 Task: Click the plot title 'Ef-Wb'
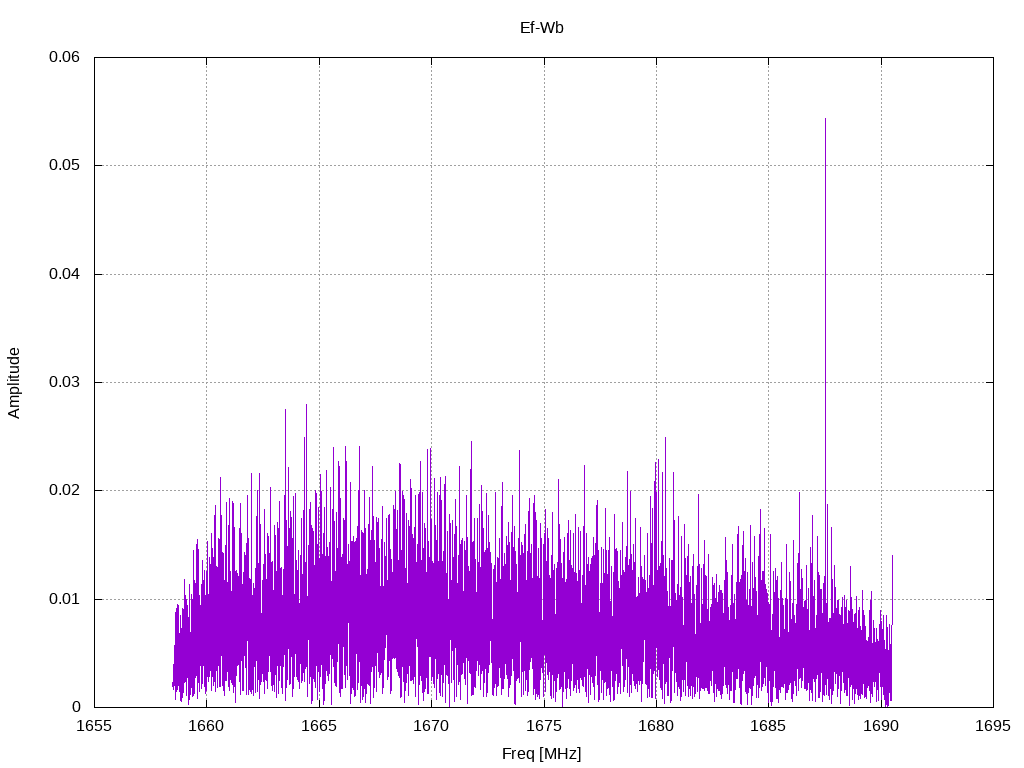pyautogui.click(x=541, y=28)
